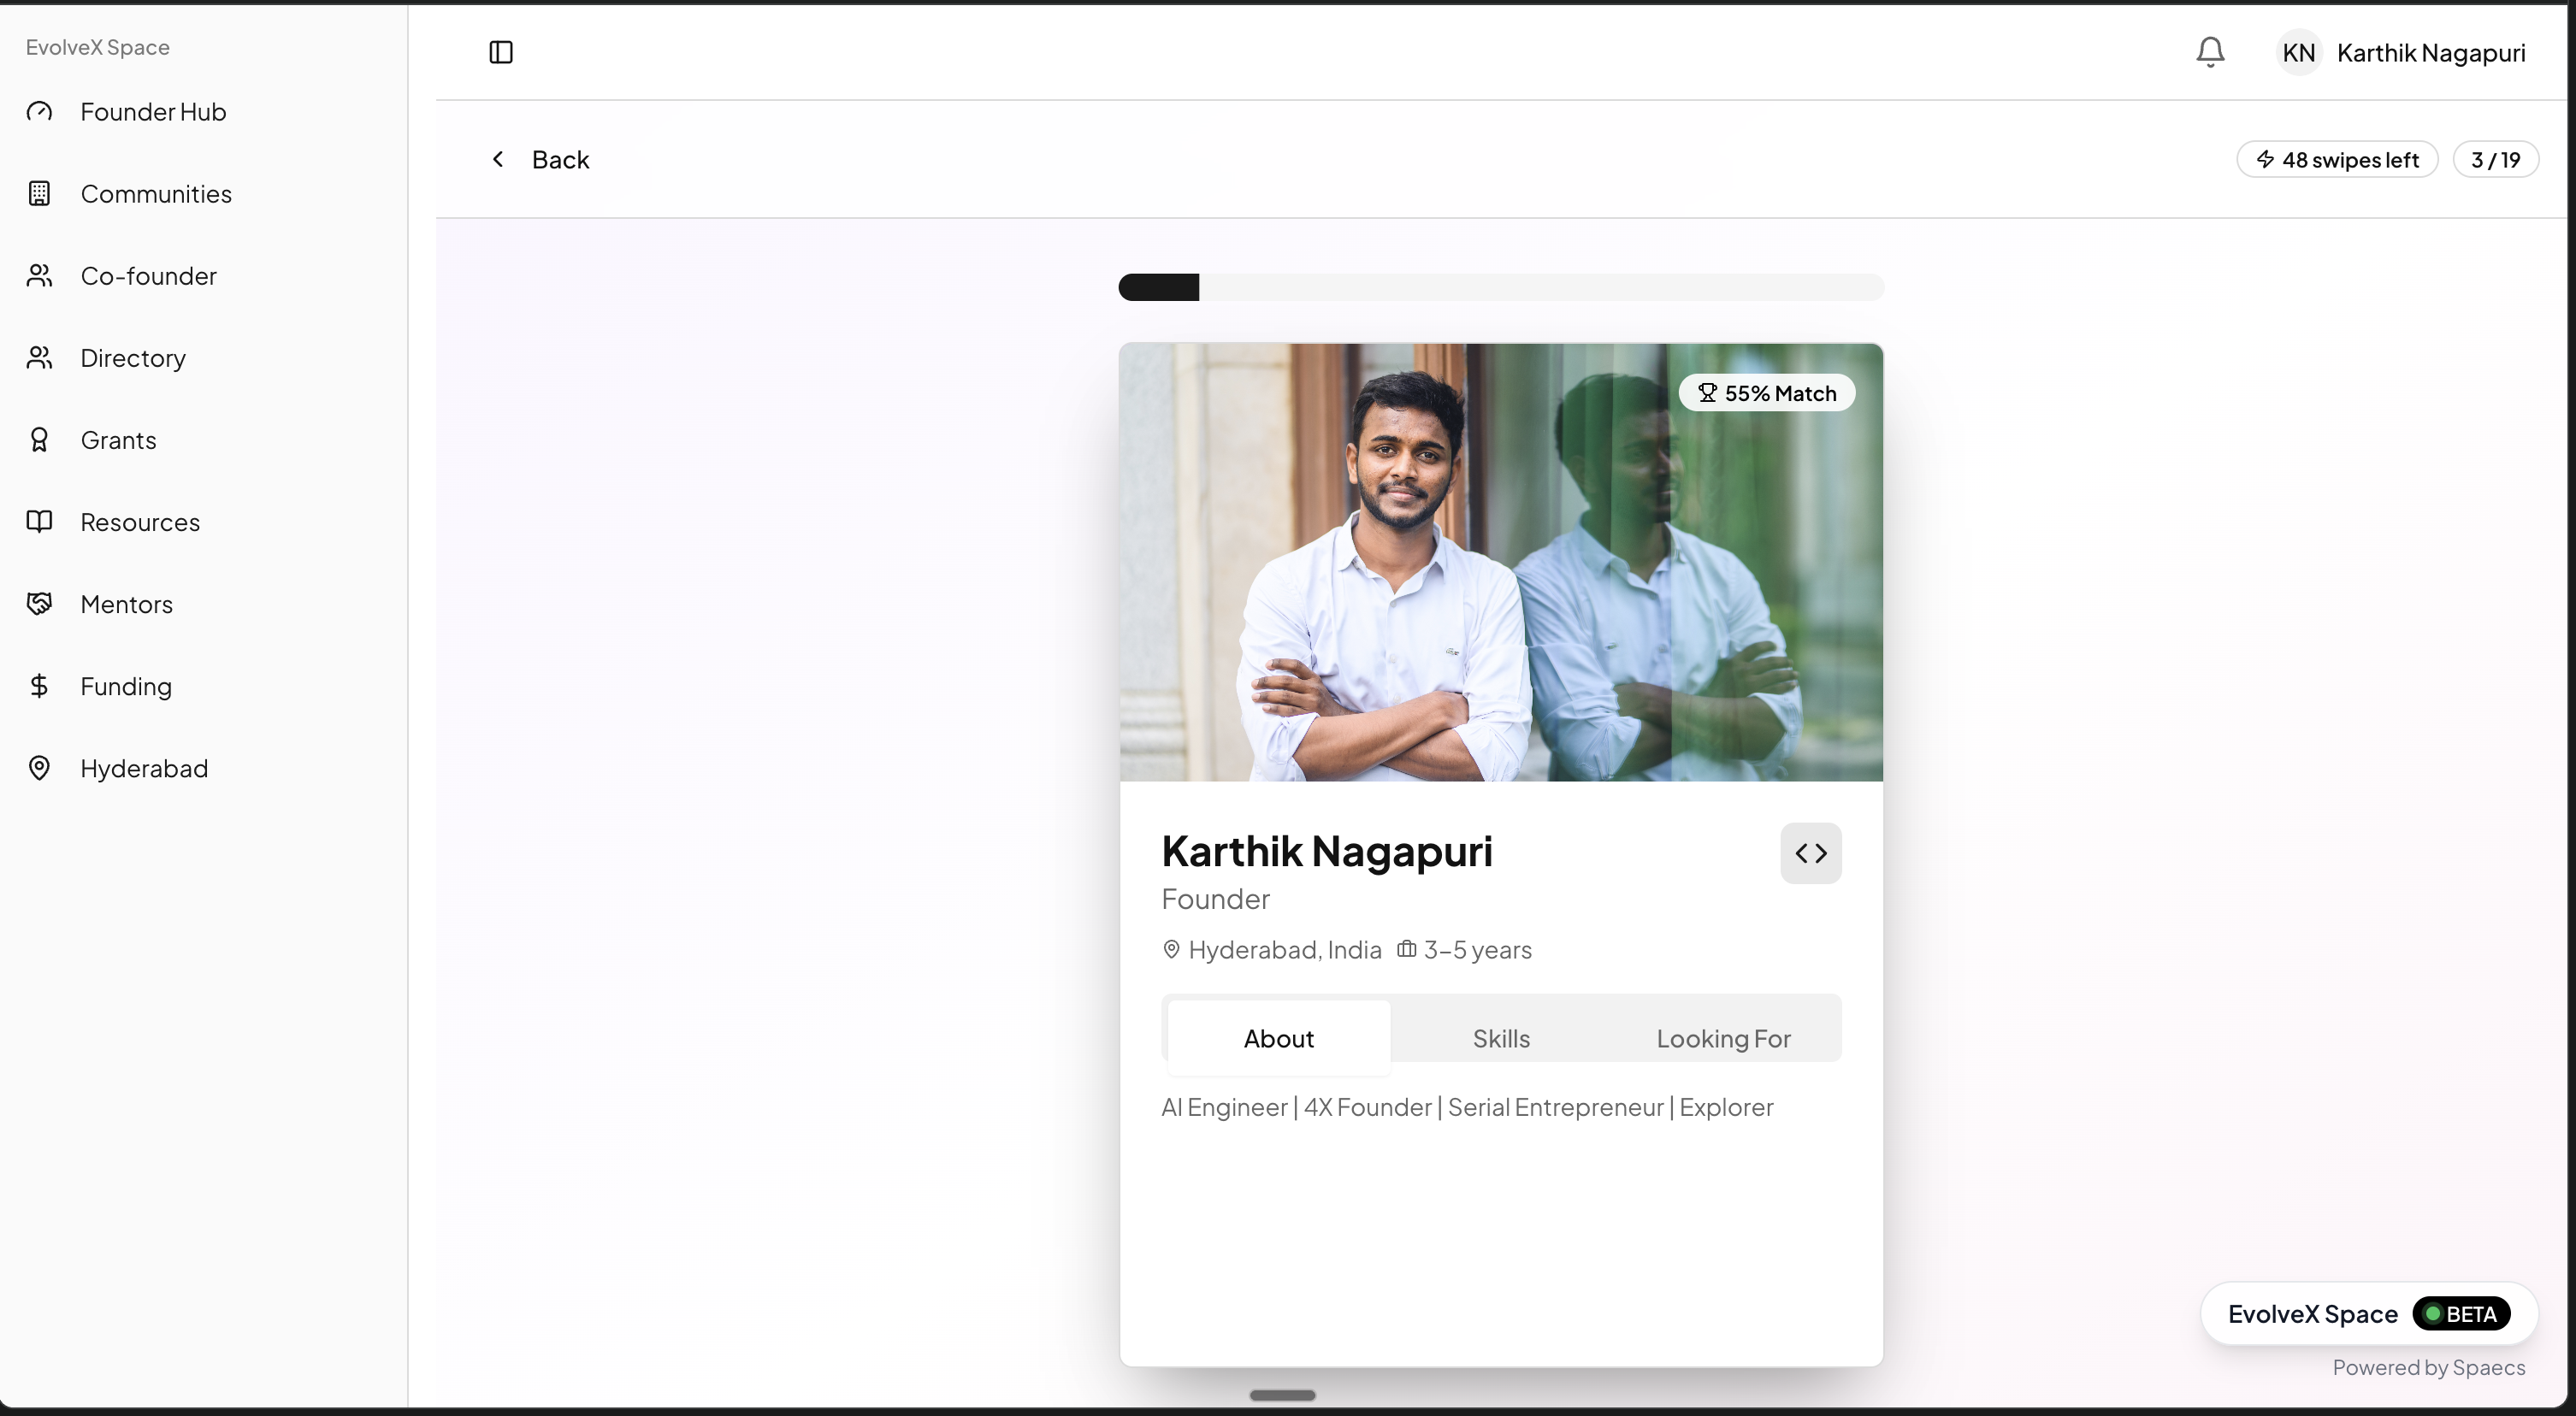Open the Directory sidebar item
2576x1416 pixels.
point(132,358)
